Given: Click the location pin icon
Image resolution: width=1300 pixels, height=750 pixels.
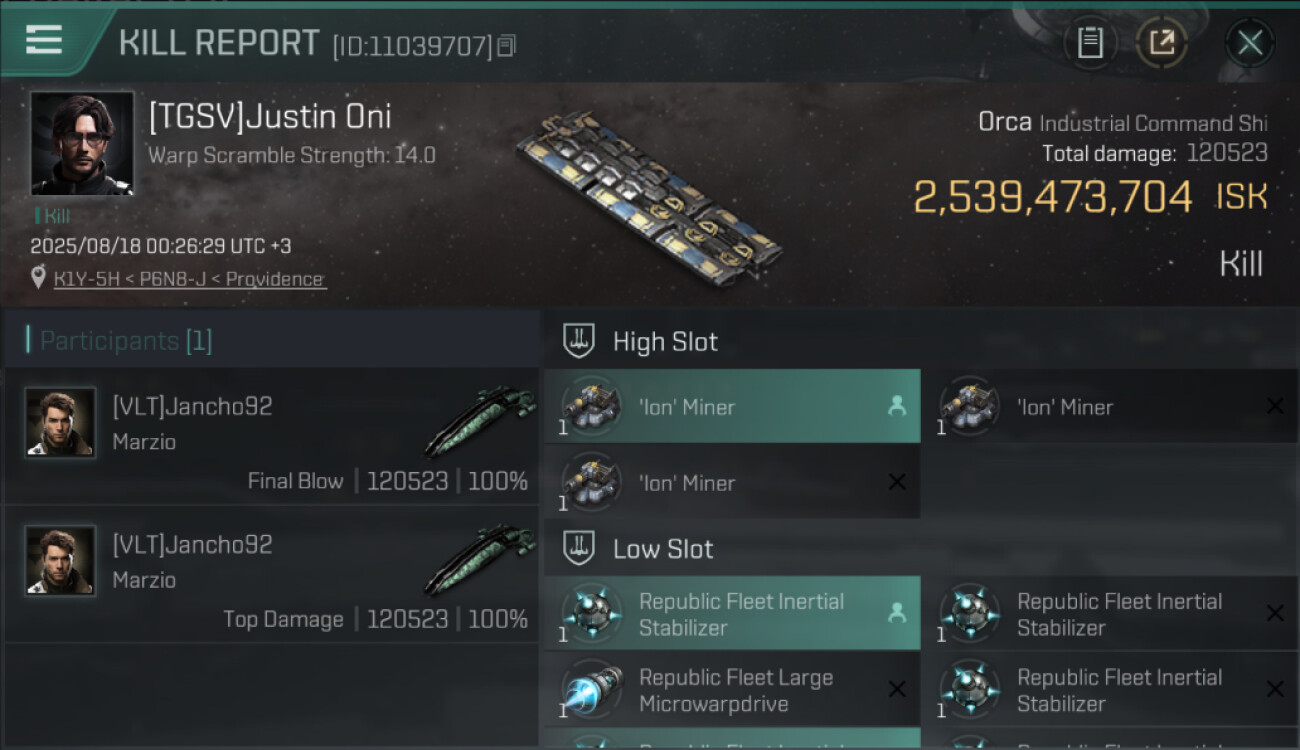Looking at the screenshot, I should coord(38,278).
